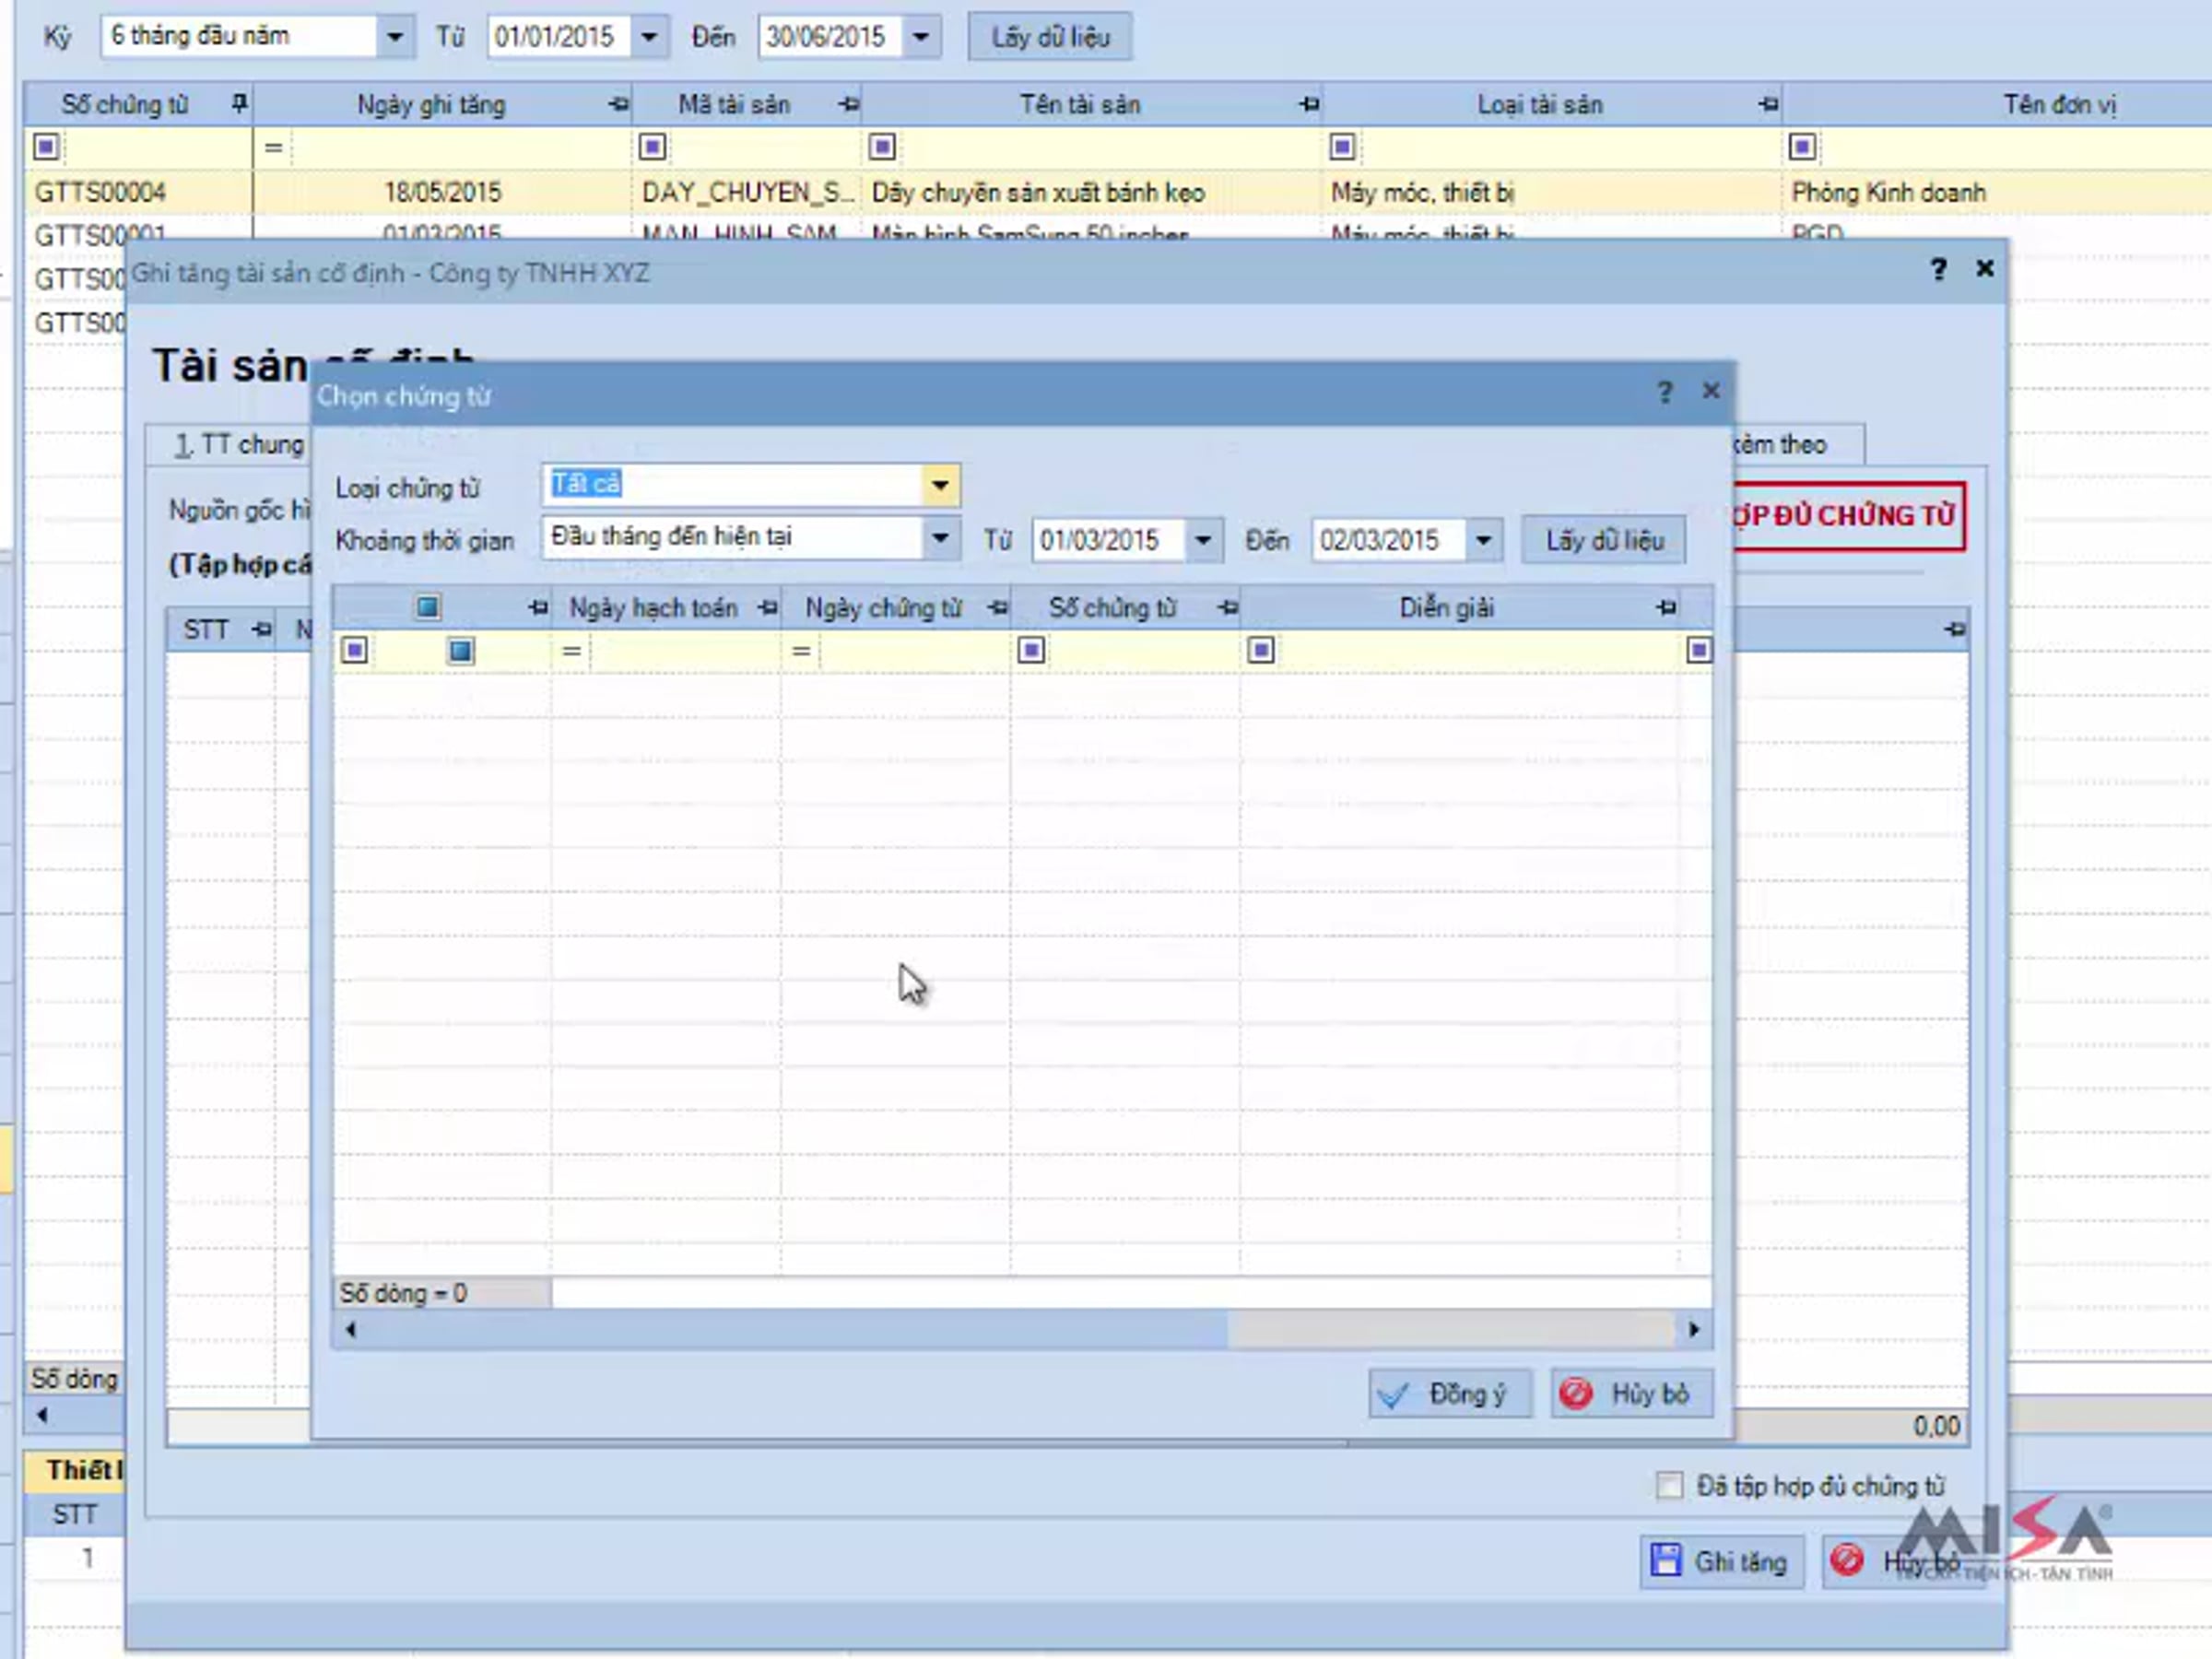The height and width of the screenshot is (1659, 2212).
Task: Click the Đồng ý button
Action: 1449,1393
